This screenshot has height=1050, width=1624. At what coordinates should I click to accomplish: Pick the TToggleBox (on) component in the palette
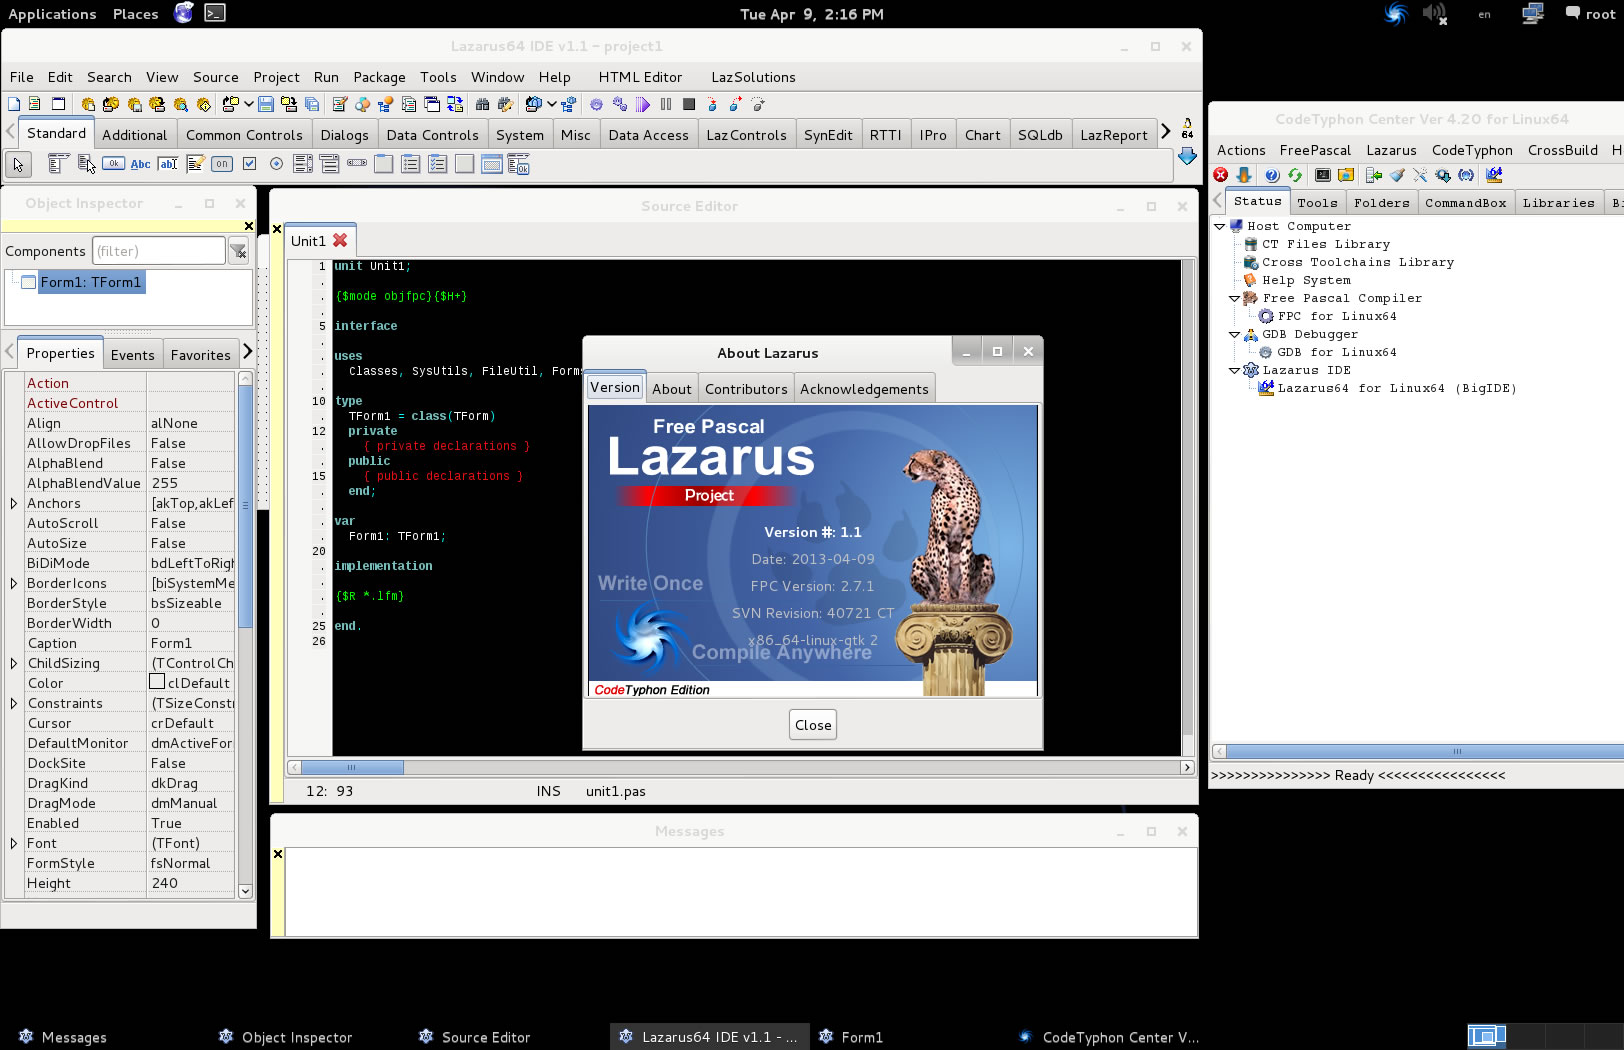click(222, 164)
